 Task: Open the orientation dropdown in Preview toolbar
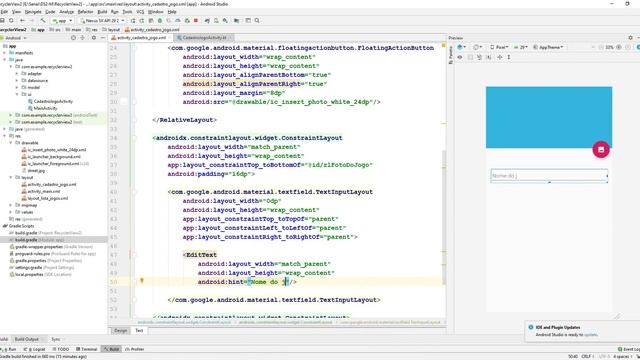click(478, 47)
